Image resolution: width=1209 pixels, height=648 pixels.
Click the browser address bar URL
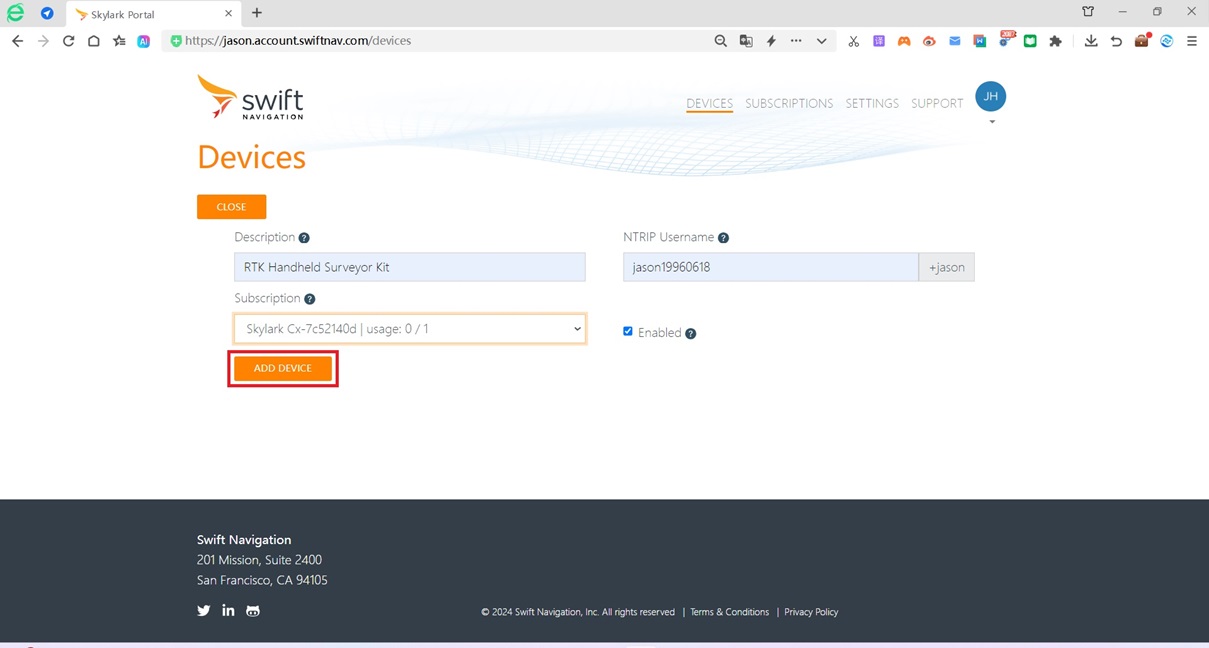298,41
